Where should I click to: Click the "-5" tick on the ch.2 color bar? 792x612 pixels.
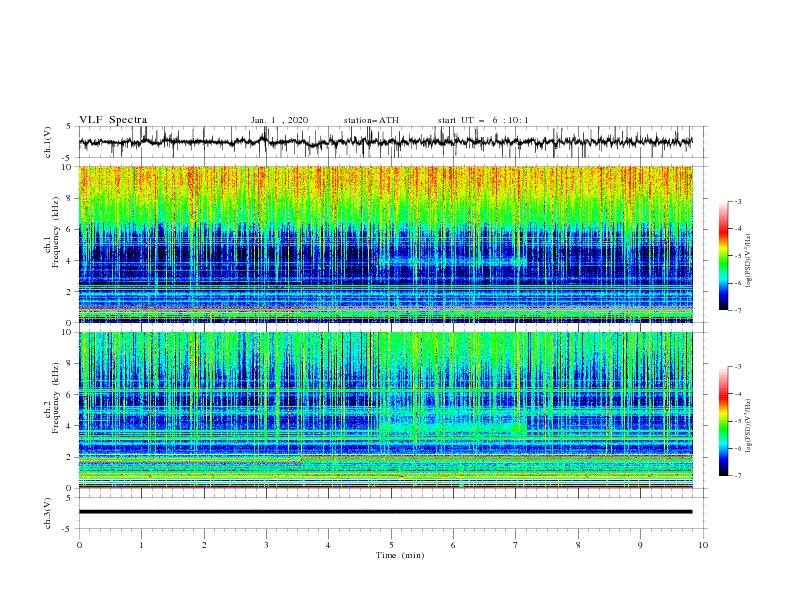pos(738,421)
